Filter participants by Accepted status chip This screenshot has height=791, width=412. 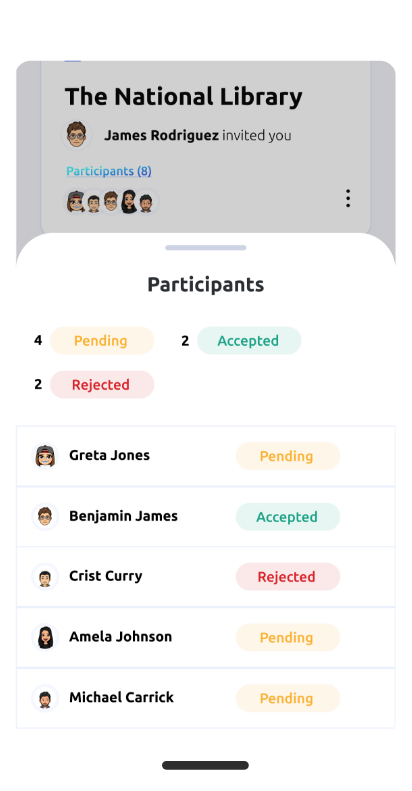coord(249,341)
